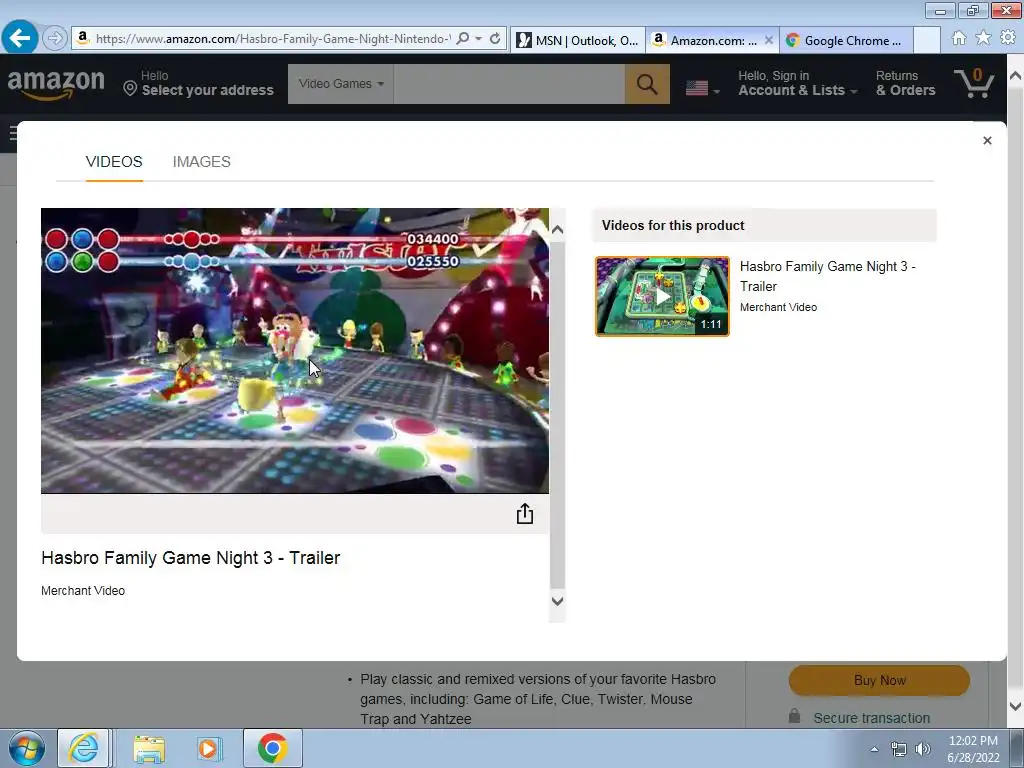This screenshot has height=768, width=1024.
Task: Open a new blank tab
Action: [927, 40]
